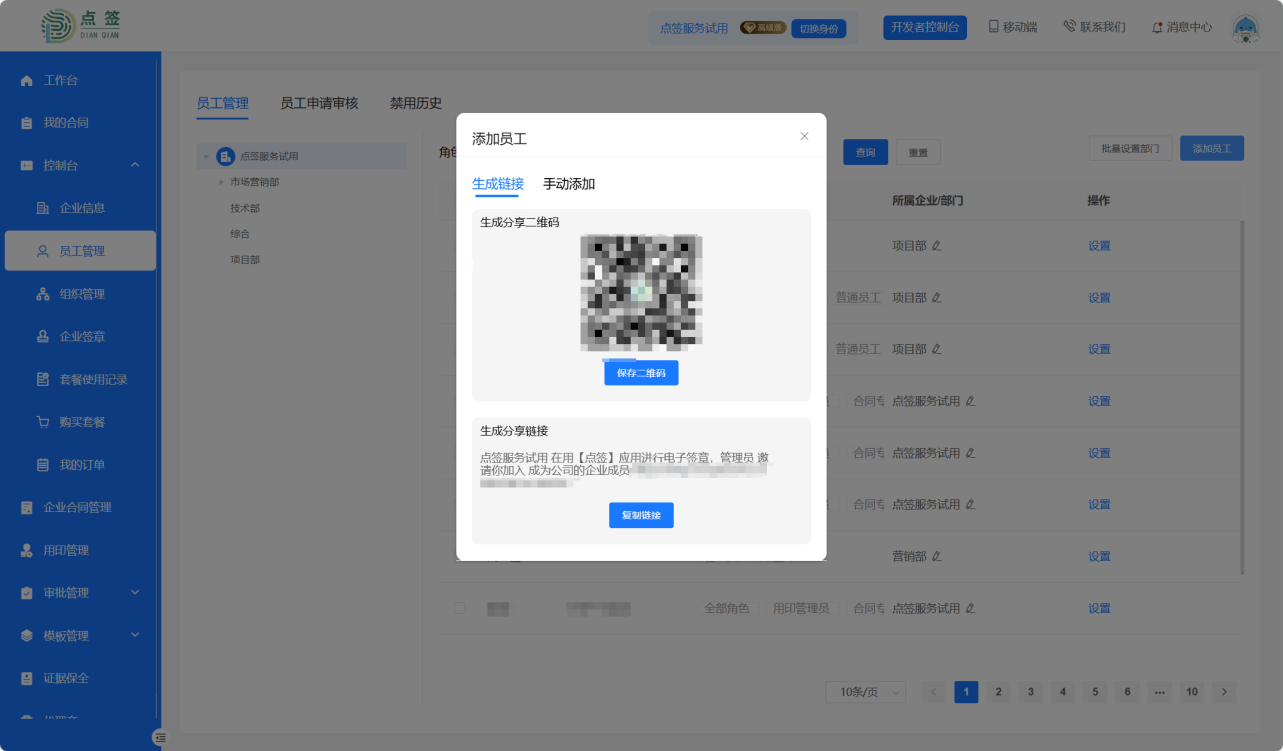Open 购买套餐 cart item
The width and height of the screenshot is (1283, 751).
(x=80, y=422)
